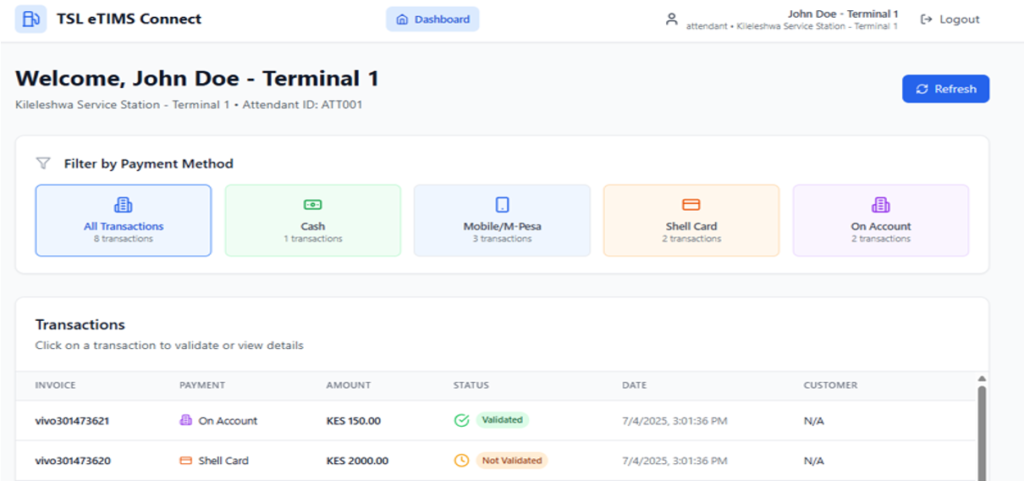This screenshot has width=1024, height=481.
Task: Click the TSL eTIMS Connect title
Action: (129, 19)
